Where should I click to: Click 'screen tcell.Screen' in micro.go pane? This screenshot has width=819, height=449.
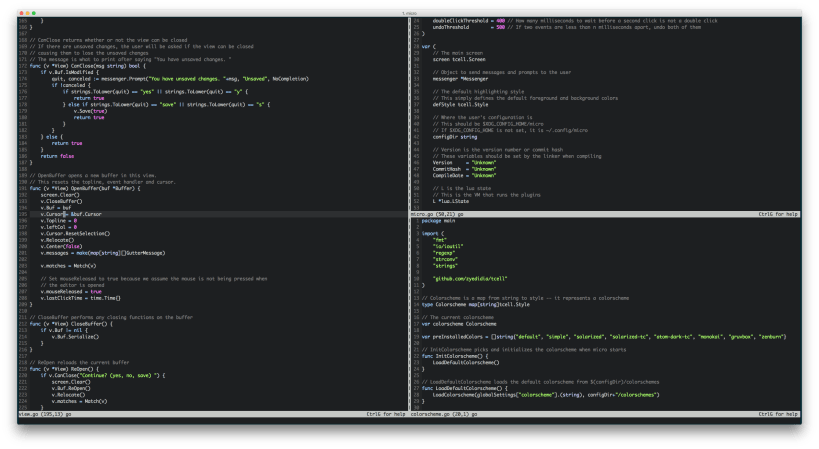tap(459, 60)
